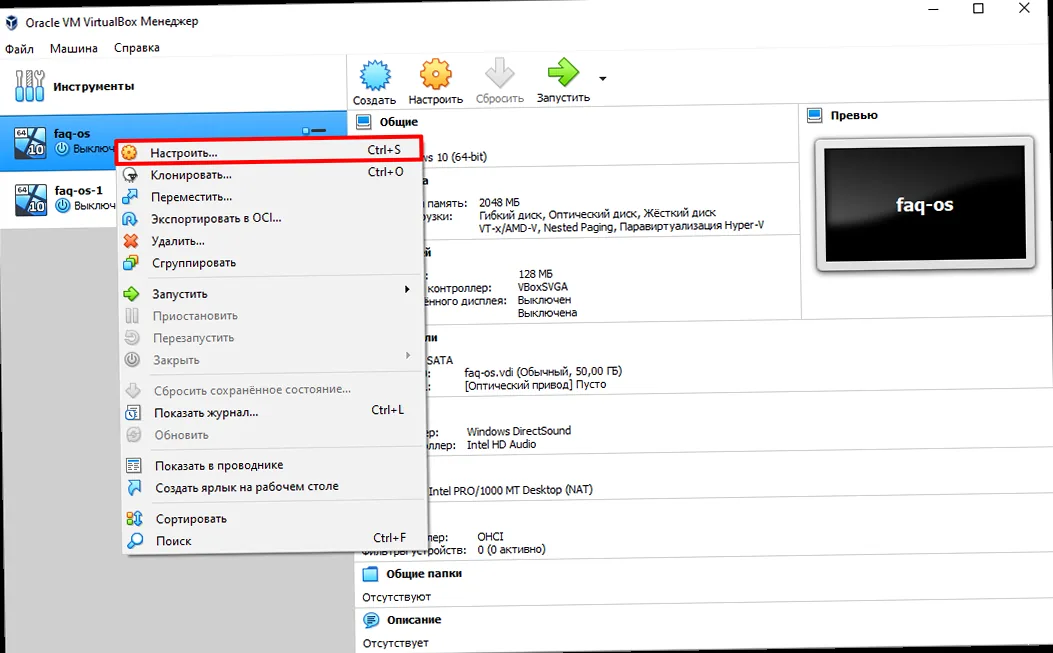The height and width of the screenshot is (653, 1053).
Task: Choose Показать в проводнике
Action: (222, 465)
